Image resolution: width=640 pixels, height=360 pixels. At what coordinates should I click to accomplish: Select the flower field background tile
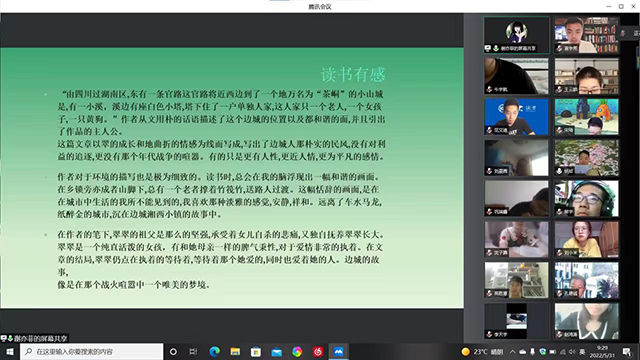coord(587,158)
